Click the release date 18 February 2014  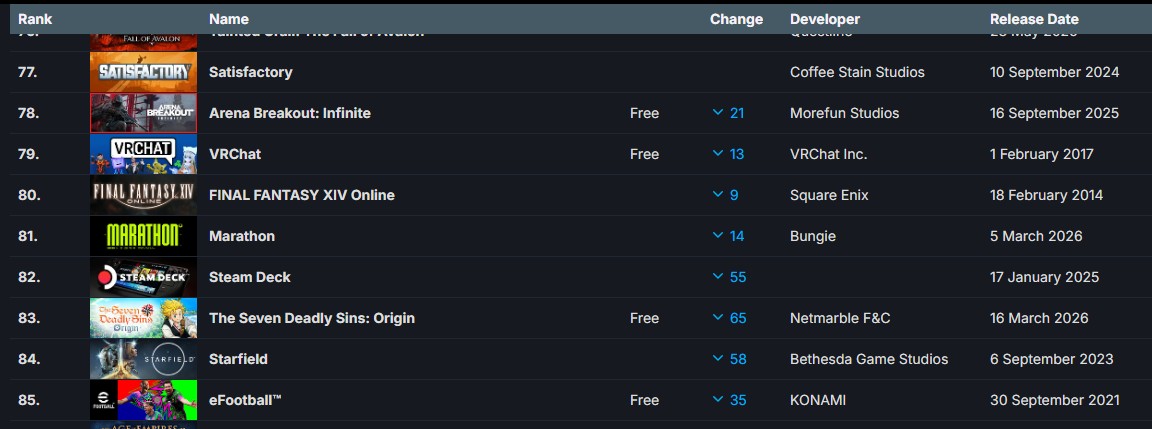[1046, 195]
